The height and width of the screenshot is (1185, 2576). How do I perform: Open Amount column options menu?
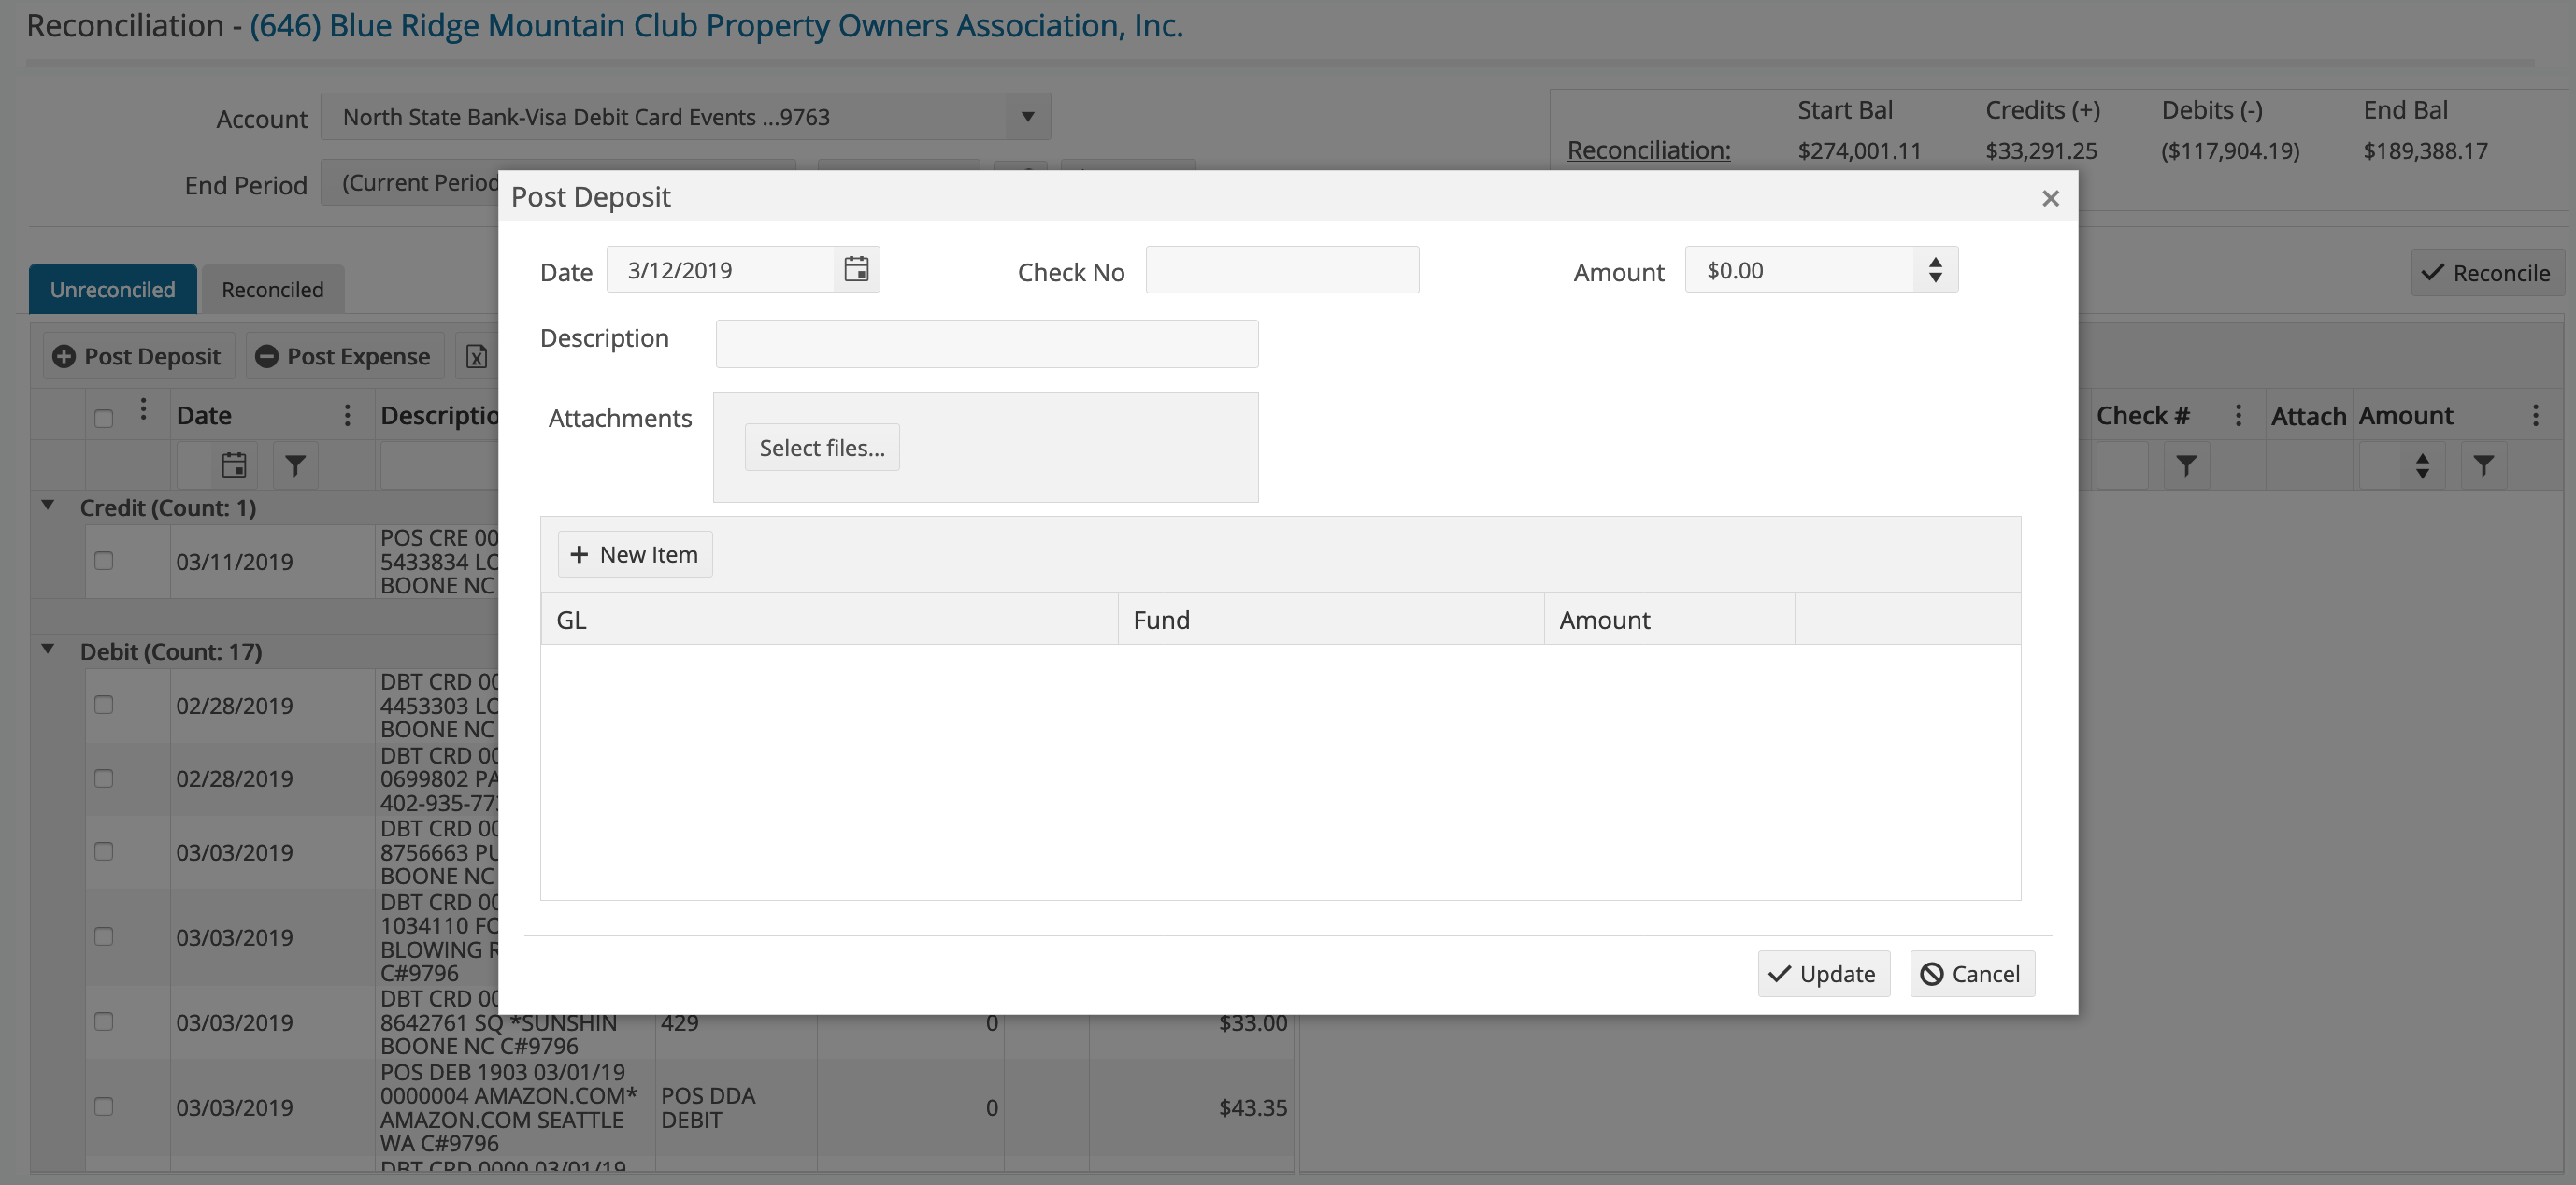(2535, 415)
